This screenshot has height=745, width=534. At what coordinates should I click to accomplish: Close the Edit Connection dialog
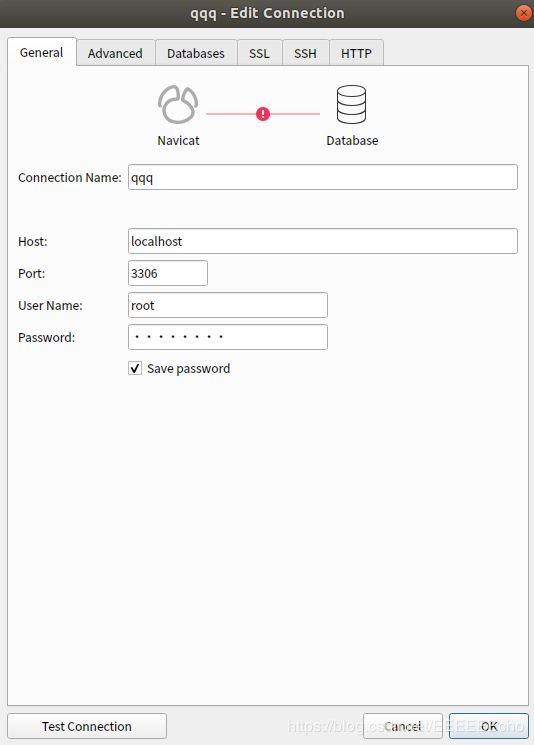(524, 13)
